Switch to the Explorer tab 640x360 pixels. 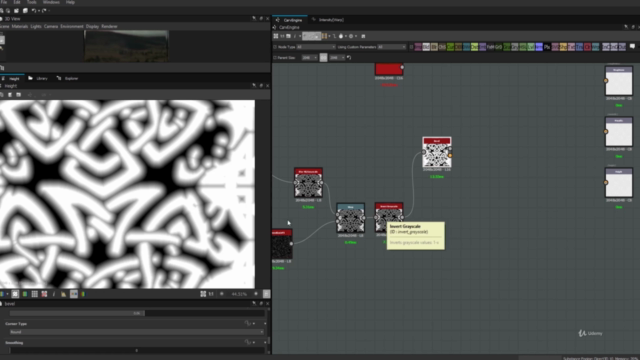point(67,78)
